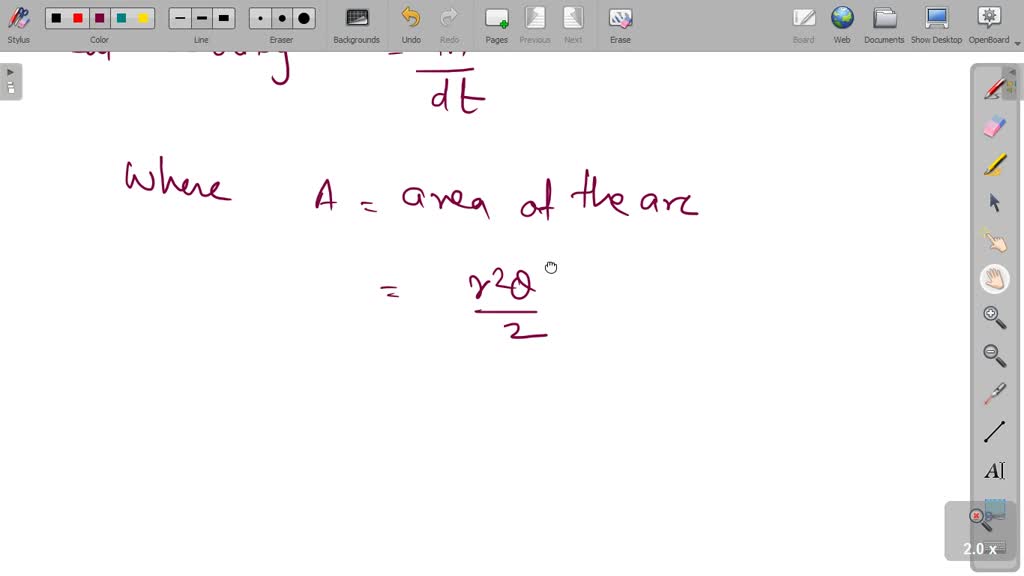Select the large eraser size
1024x576 pixels.
pos(304,18)
